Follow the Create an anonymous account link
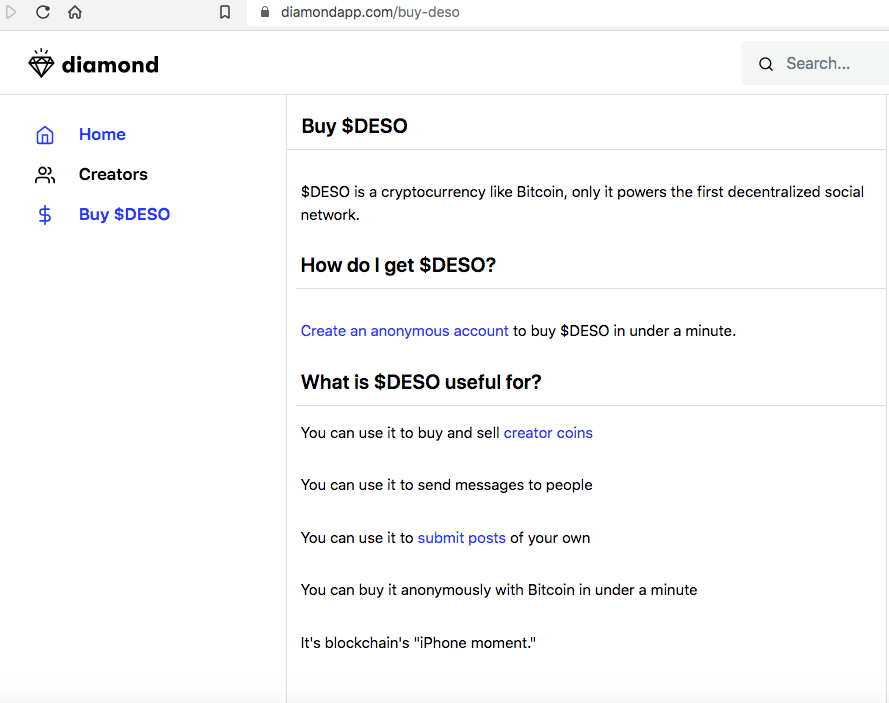 (x=404, y=331)
